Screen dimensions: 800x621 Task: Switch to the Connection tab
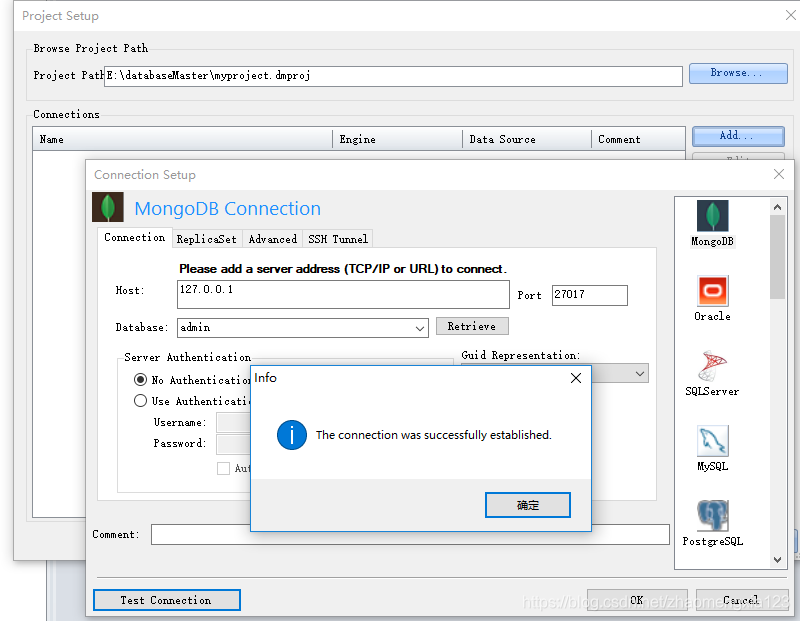click(135, 238)
